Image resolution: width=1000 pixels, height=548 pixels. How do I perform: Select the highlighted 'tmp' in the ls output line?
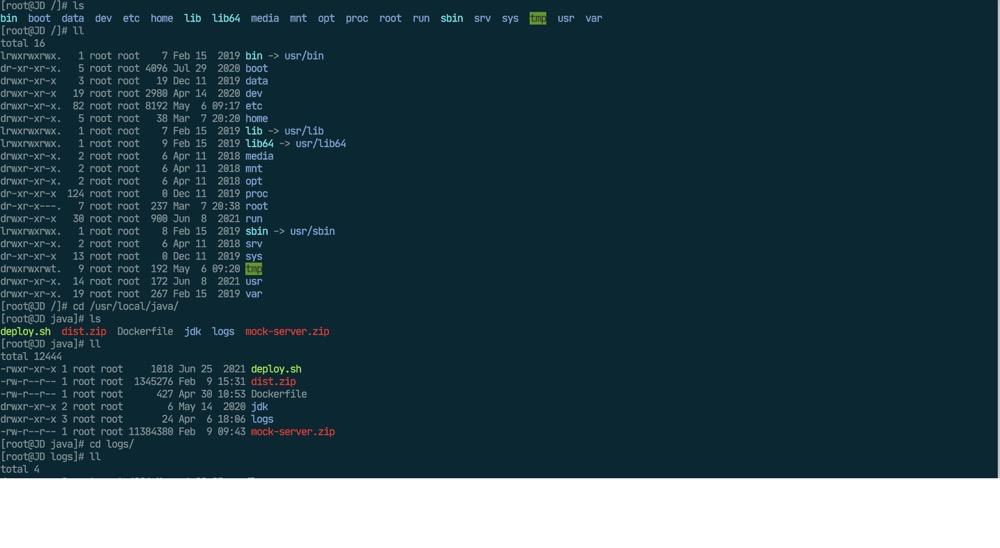(x=538, y=19)
